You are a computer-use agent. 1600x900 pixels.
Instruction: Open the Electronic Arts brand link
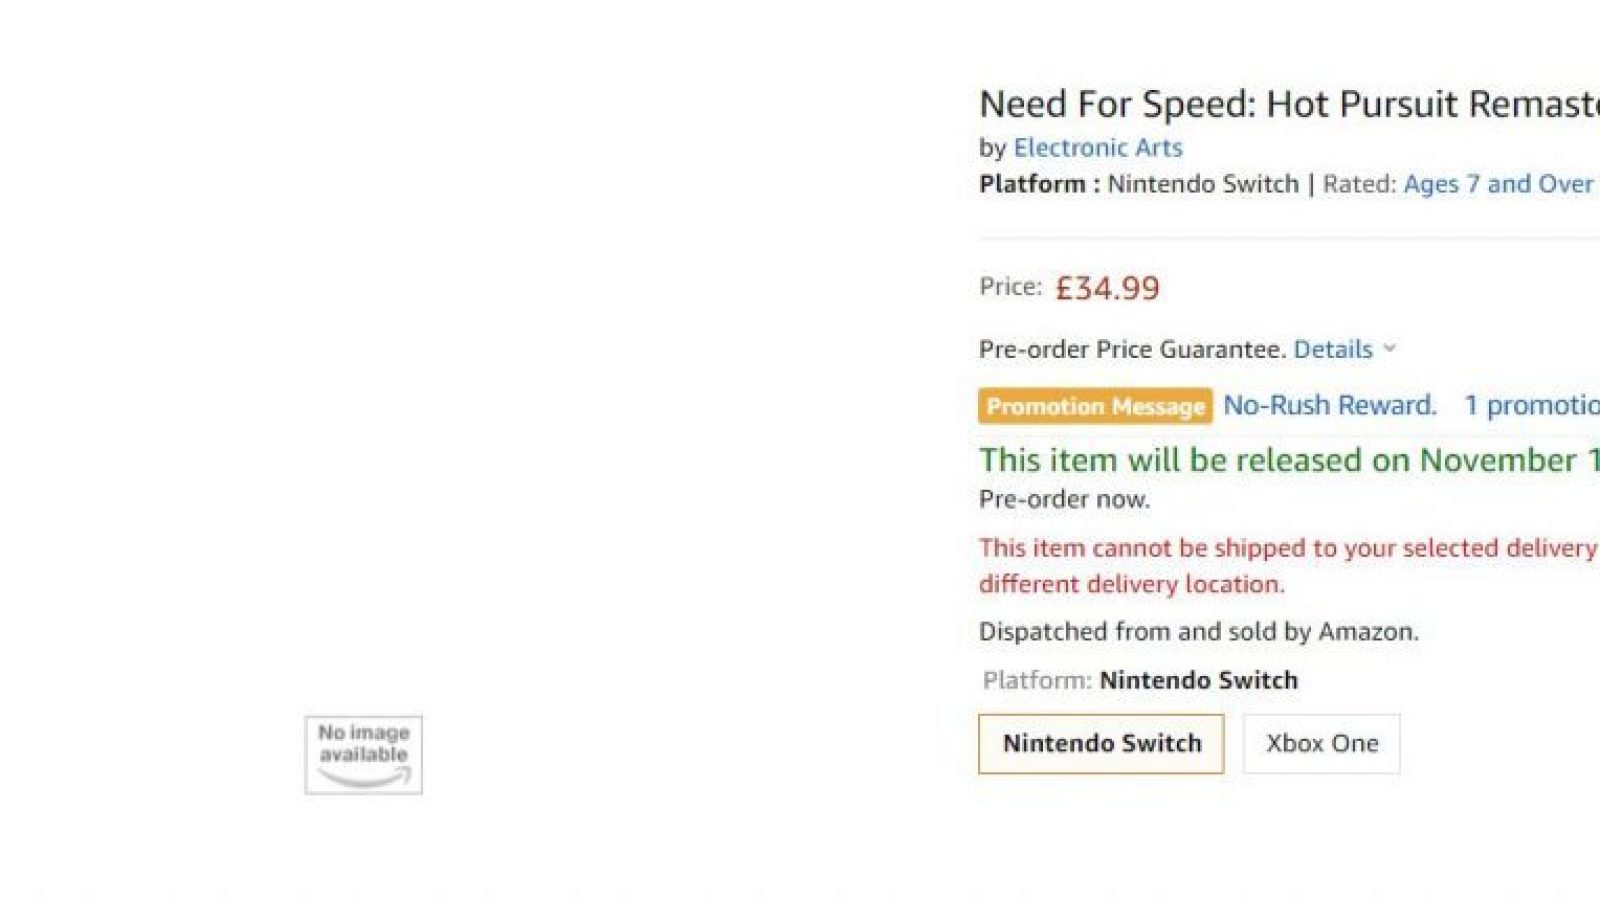[x=1098, y=148]
